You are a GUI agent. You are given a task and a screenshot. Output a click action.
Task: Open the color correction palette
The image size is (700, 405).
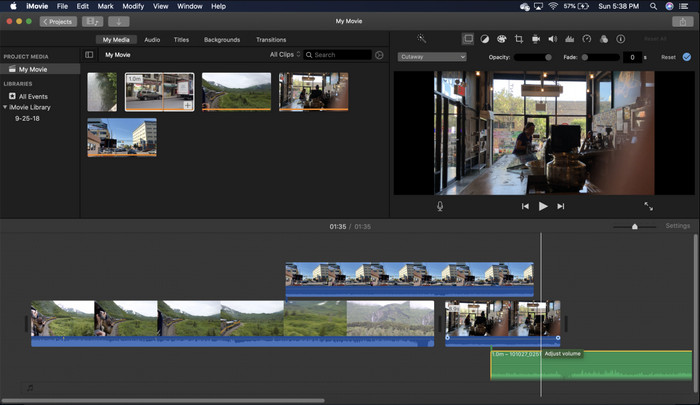pos(502,39)
